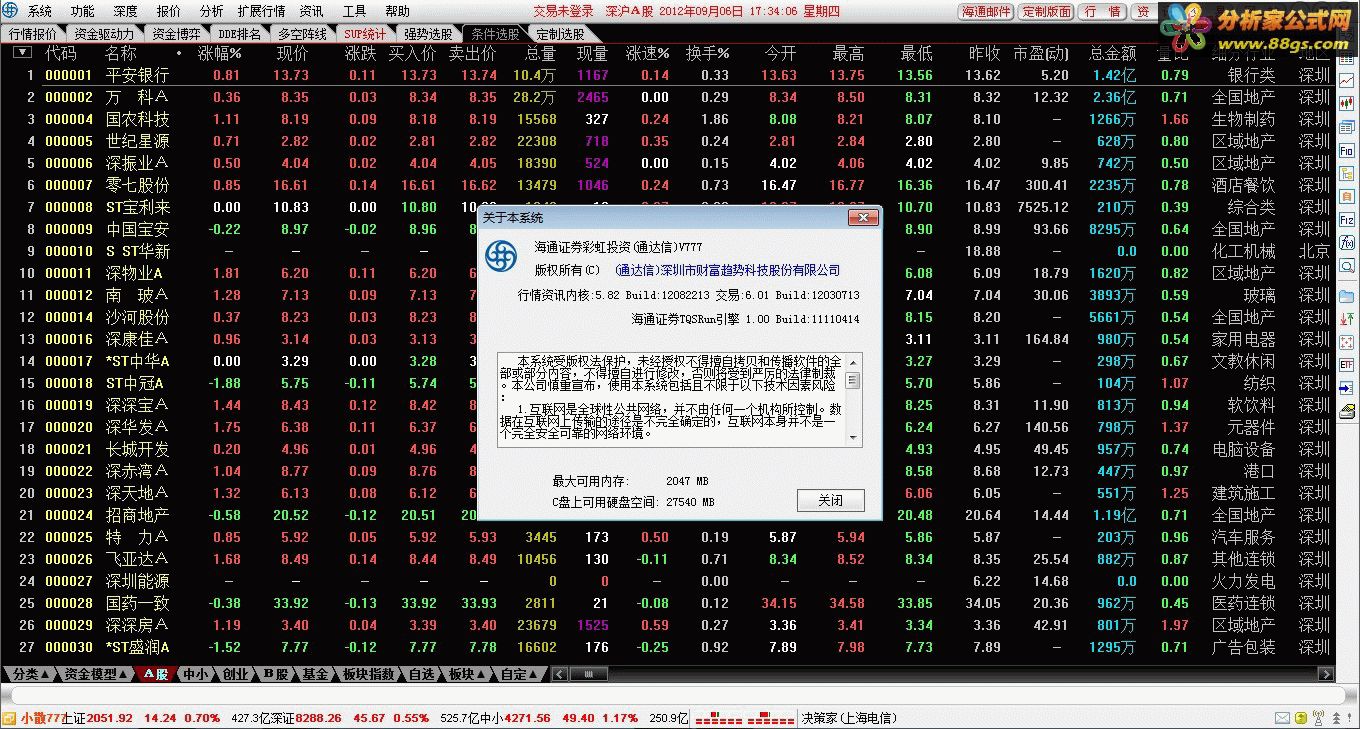Click the license text scroll-up arrow

click(853, 360)
